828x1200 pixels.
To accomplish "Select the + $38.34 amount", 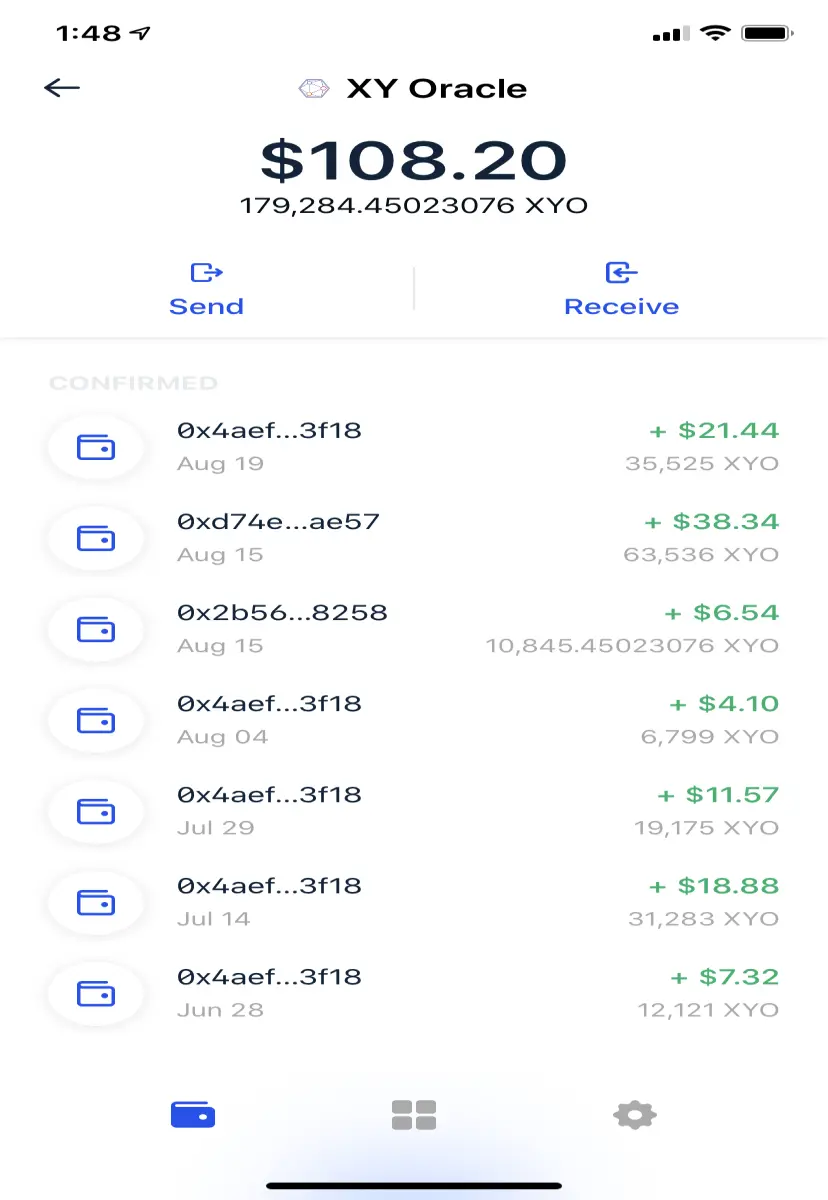I will tap(711, 522).
